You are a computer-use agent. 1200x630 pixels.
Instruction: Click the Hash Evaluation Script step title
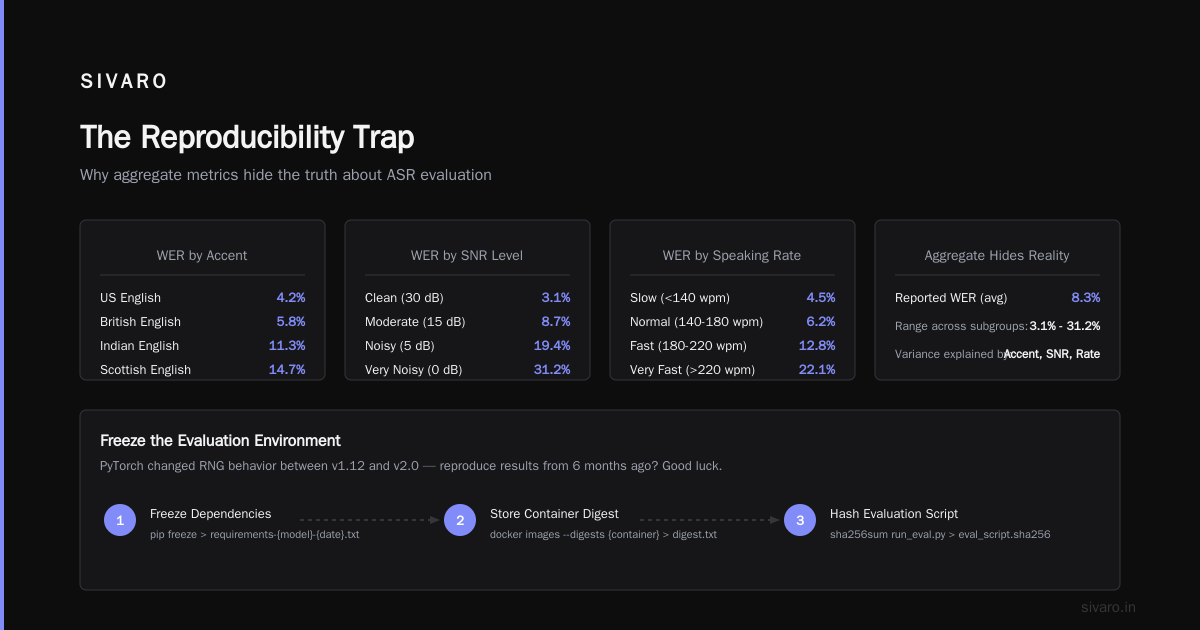point(894,513)
